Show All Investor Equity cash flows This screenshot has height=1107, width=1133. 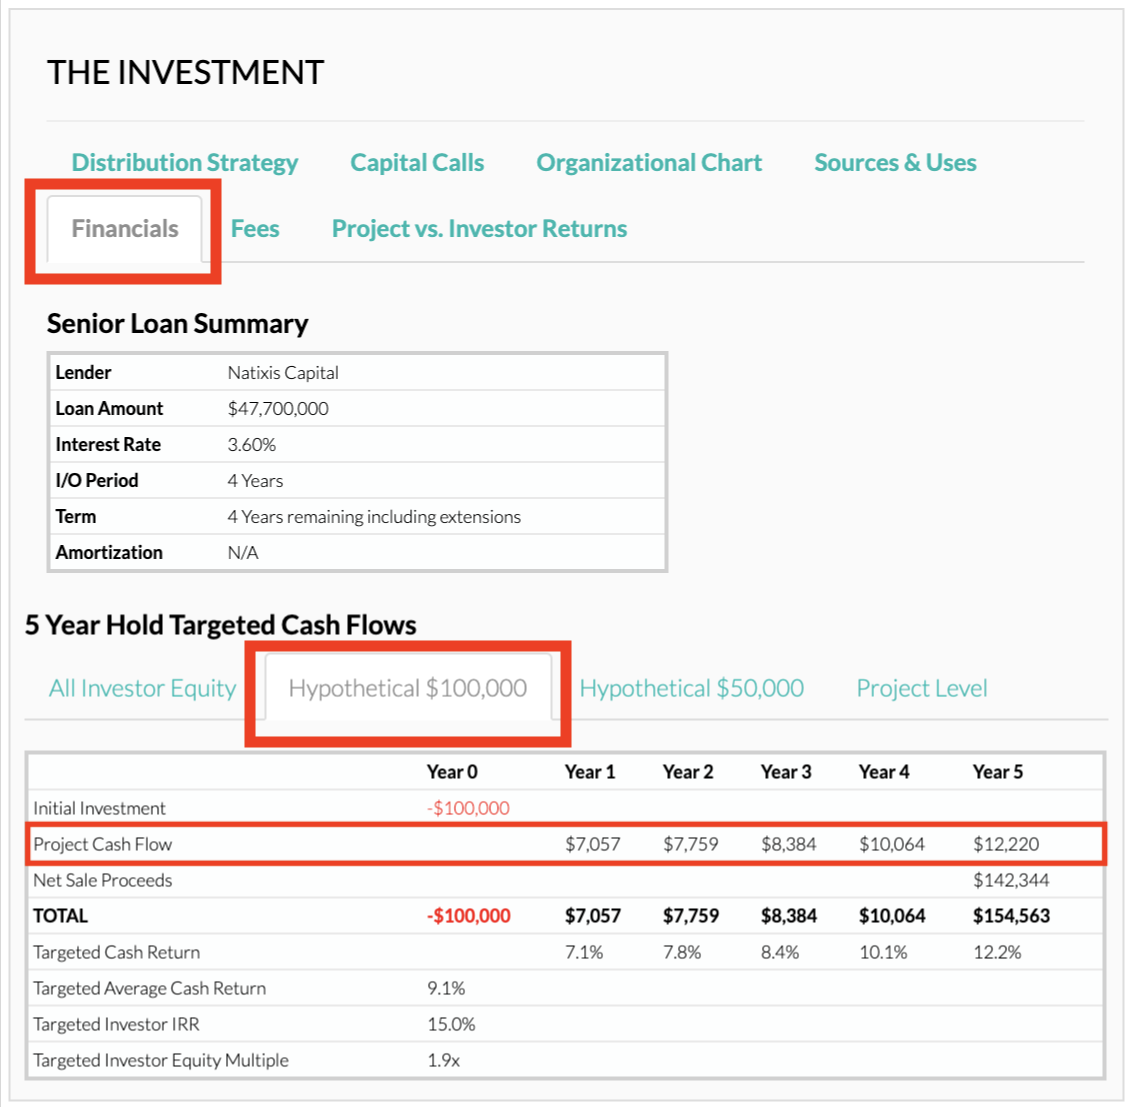[142, 689]
